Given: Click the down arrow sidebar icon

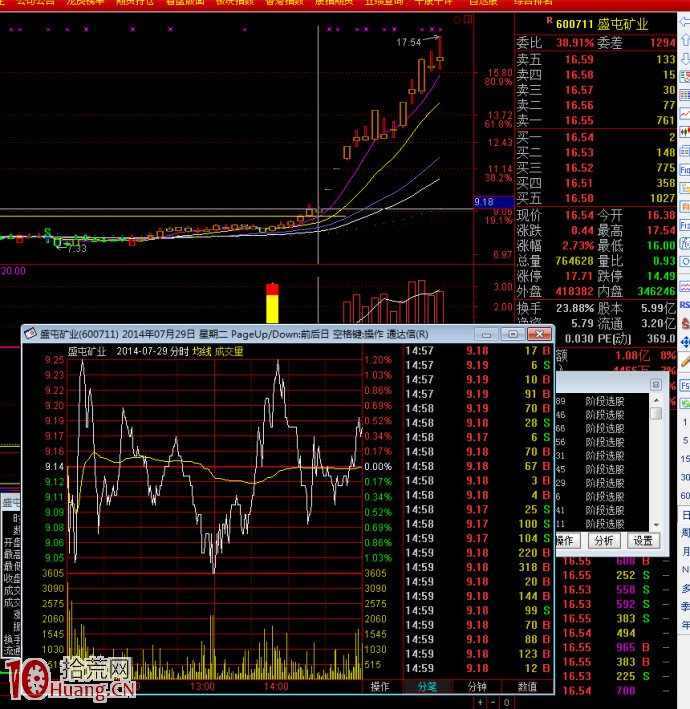Looking at the screenshot, I should click(685, 58).
